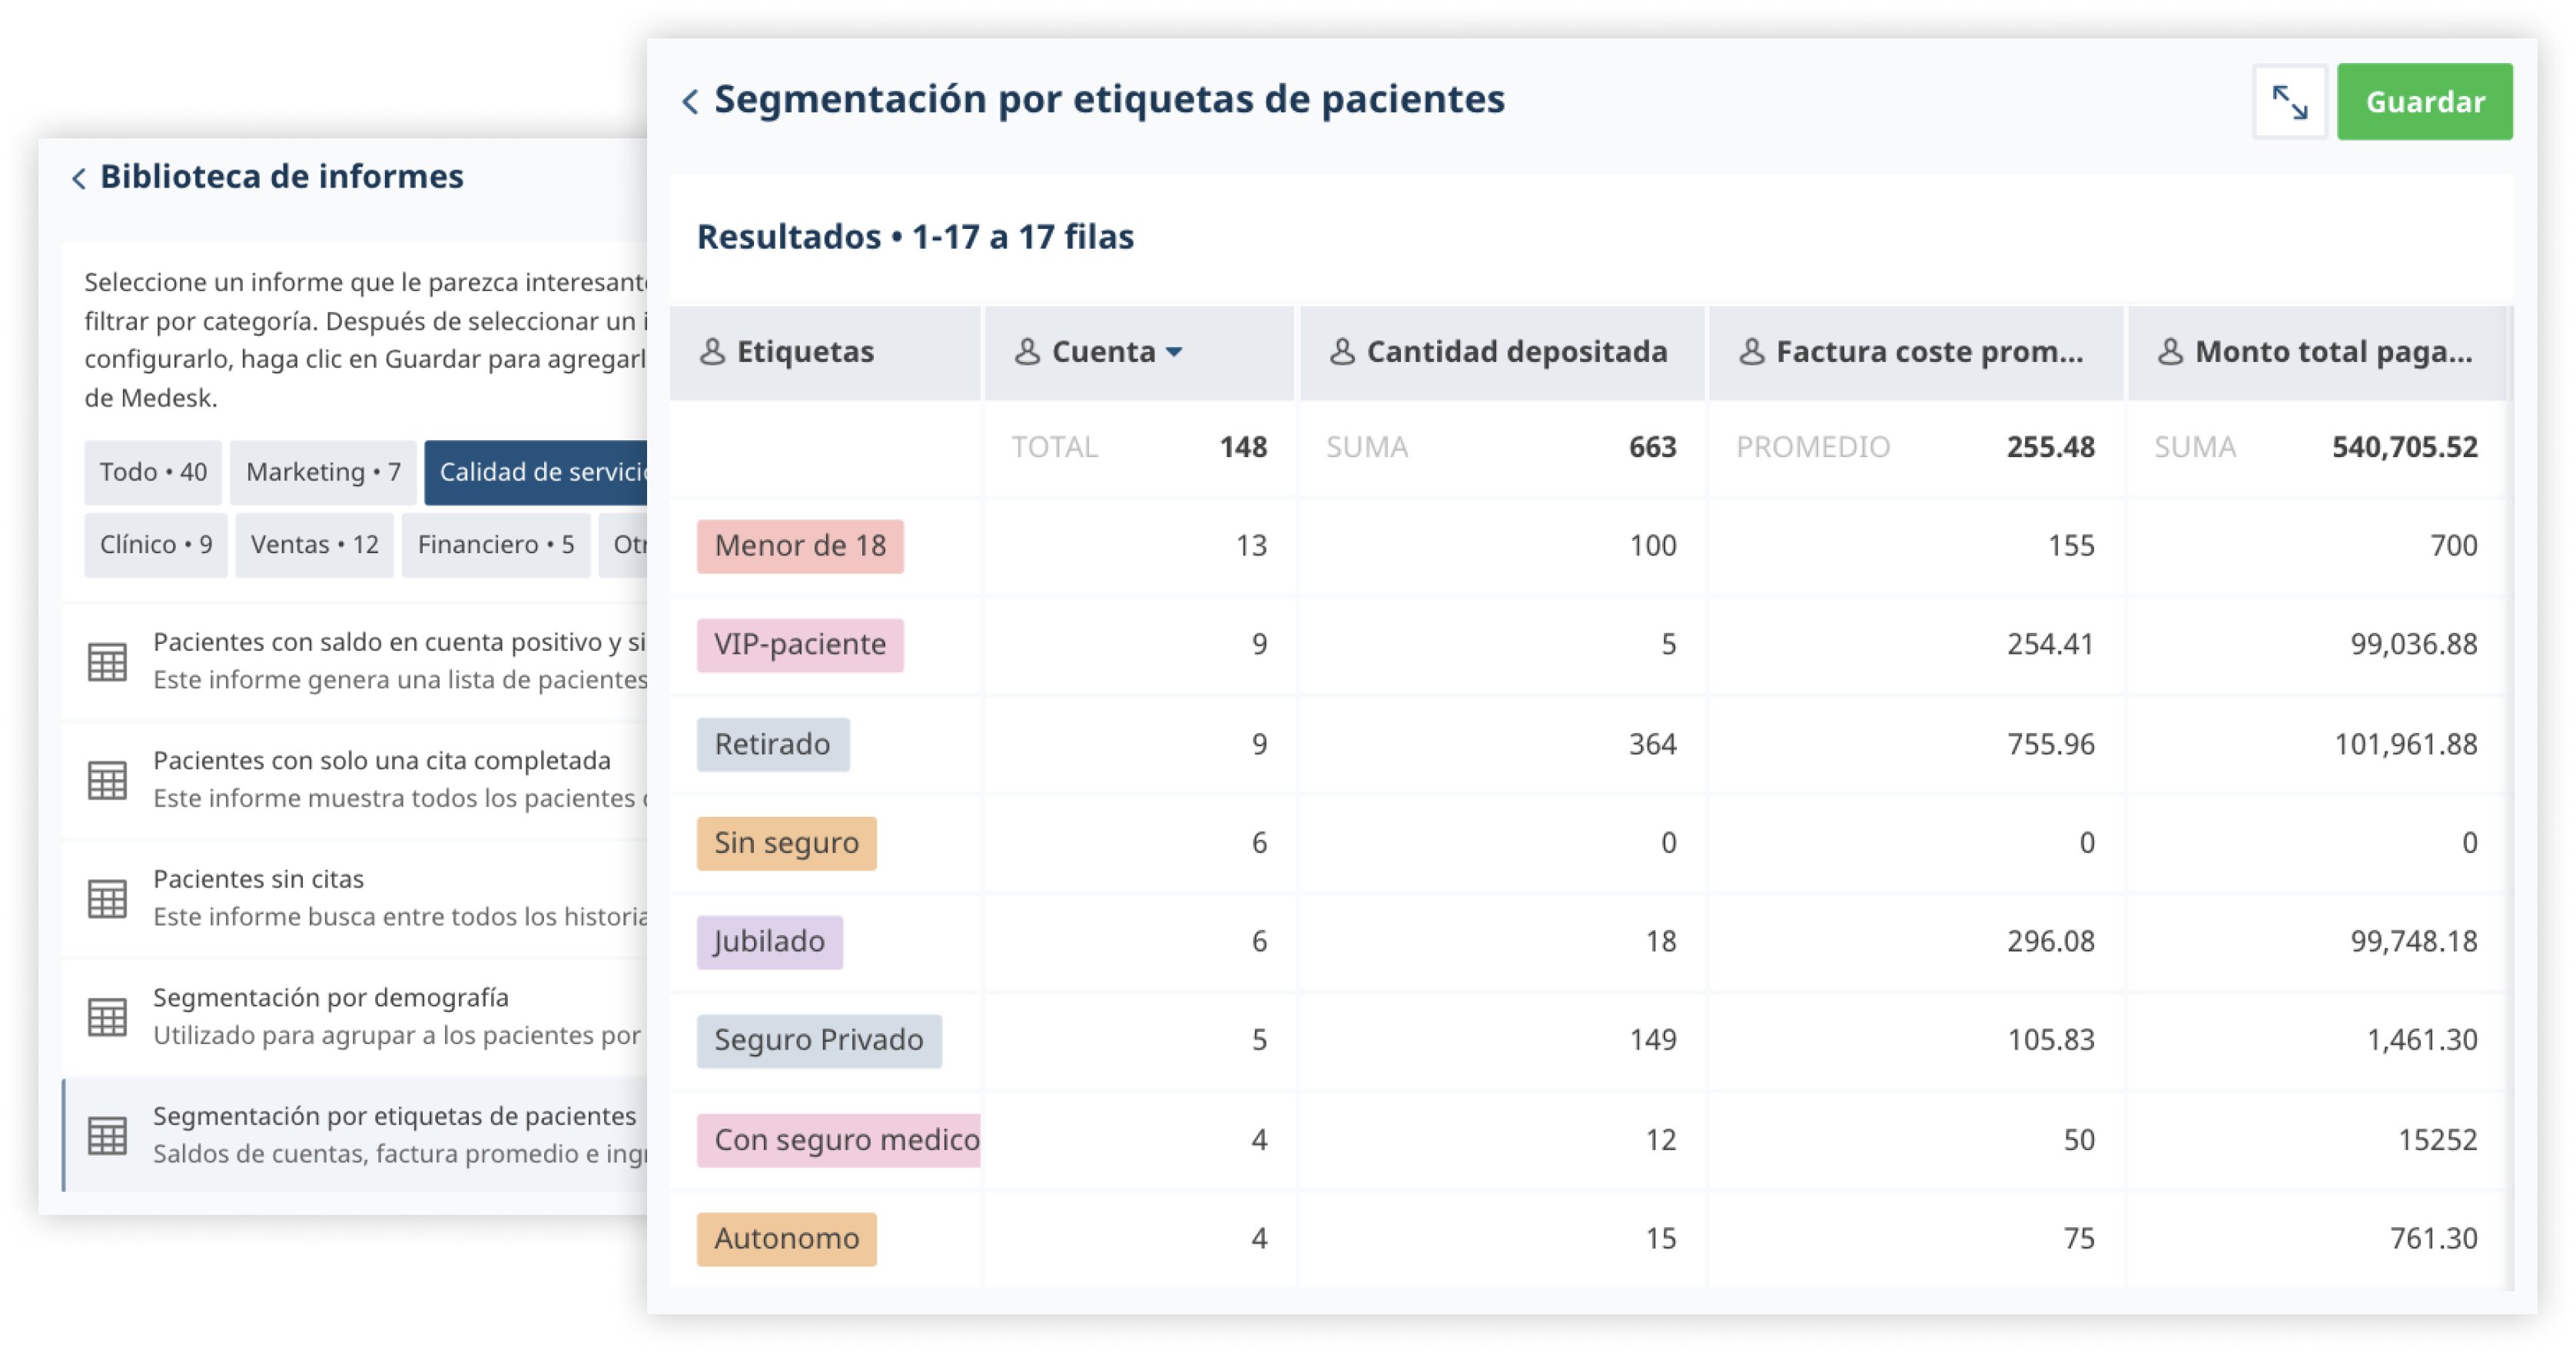Click the person icon on Cantidad depositada header

coord(1341,352)
